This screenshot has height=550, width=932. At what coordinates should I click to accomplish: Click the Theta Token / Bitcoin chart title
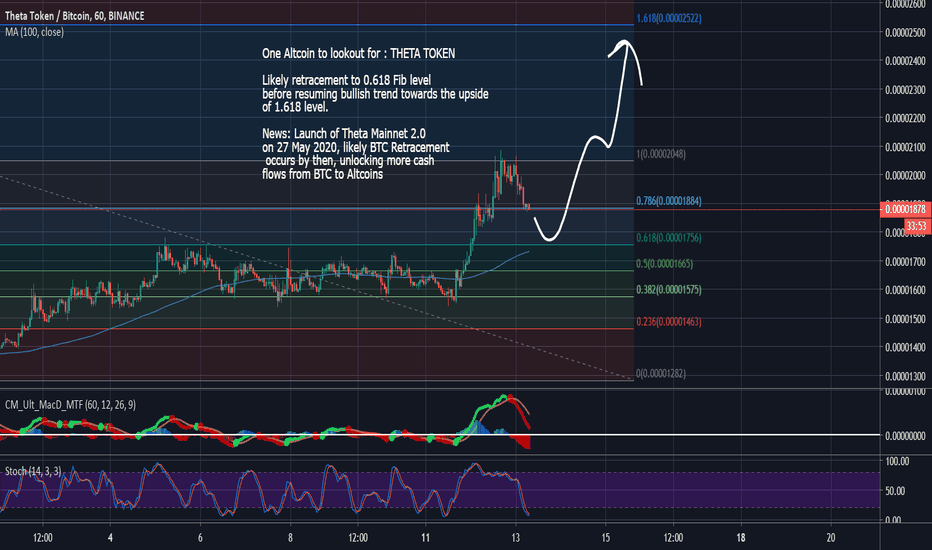coord(74,16)
